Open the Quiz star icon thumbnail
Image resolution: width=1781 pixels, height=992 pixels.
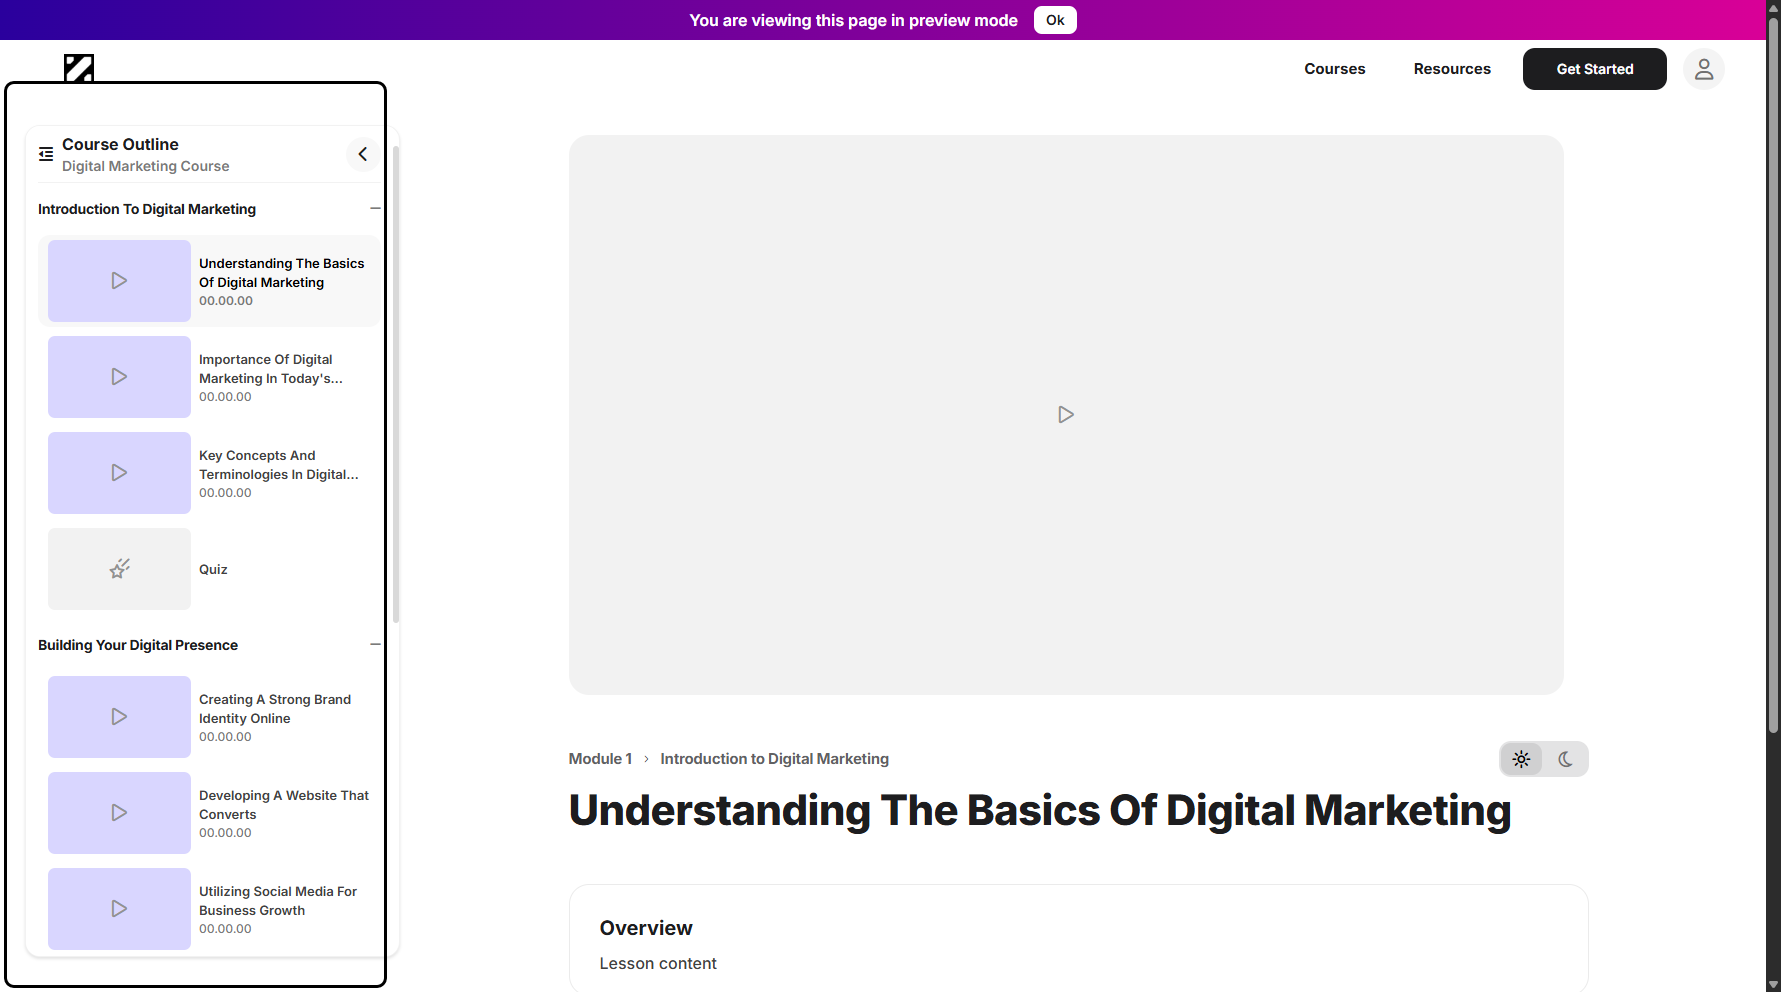coord(119,569)
